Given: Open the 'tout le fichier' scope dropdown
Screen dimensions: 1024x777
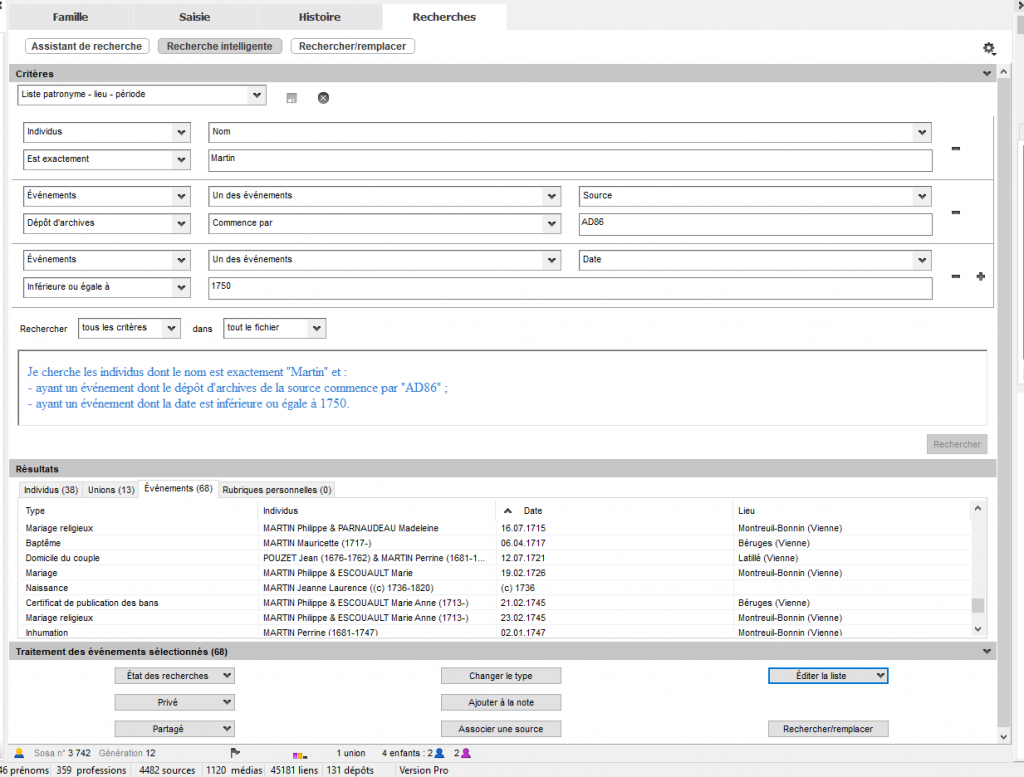Looking at the screenshot, I should [274, 328].
